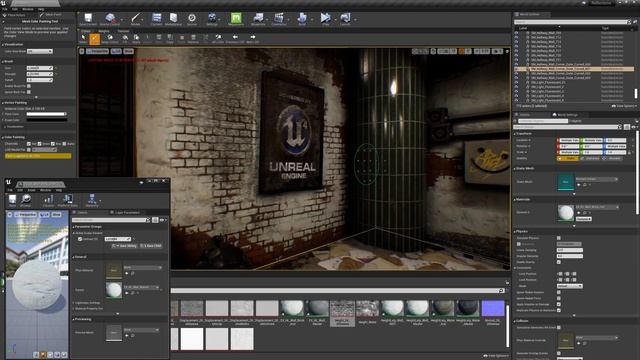Click the Play toolbar icon
This screenshot has width=640, height=360.
(325, 19)
